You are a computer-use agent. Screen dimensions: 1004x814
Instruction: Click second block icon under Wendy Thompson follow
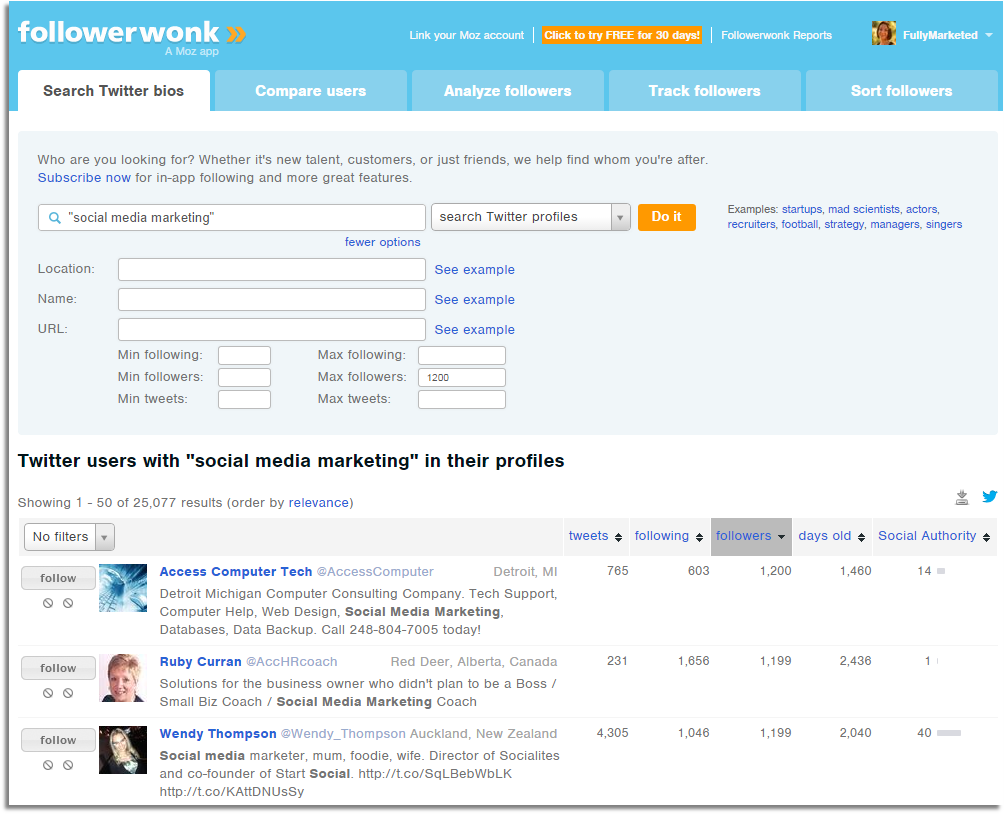tap(68, 765)
